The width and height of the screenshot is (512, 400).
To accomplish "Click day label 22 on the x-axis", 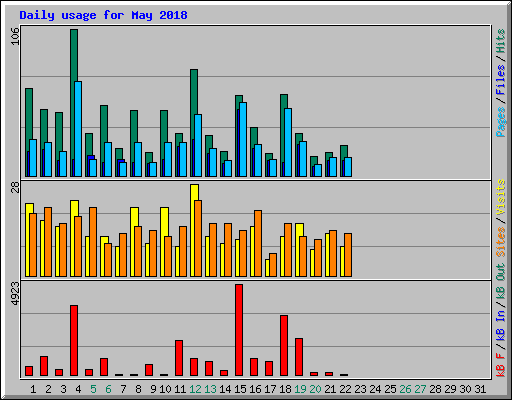I will click(x=345, y=389).
